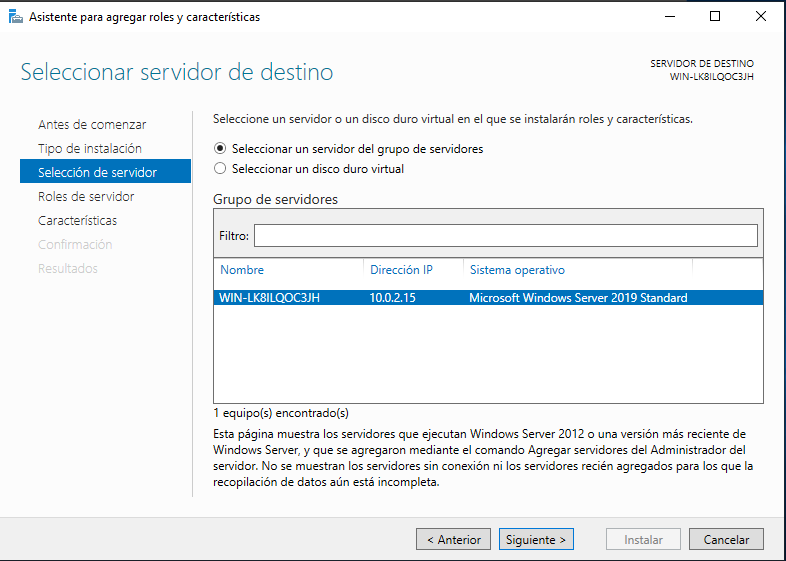The height and width of the screenshot is (561, 786).
Task: Sort by Sistema operativo column header
Action: coord(517,270)
